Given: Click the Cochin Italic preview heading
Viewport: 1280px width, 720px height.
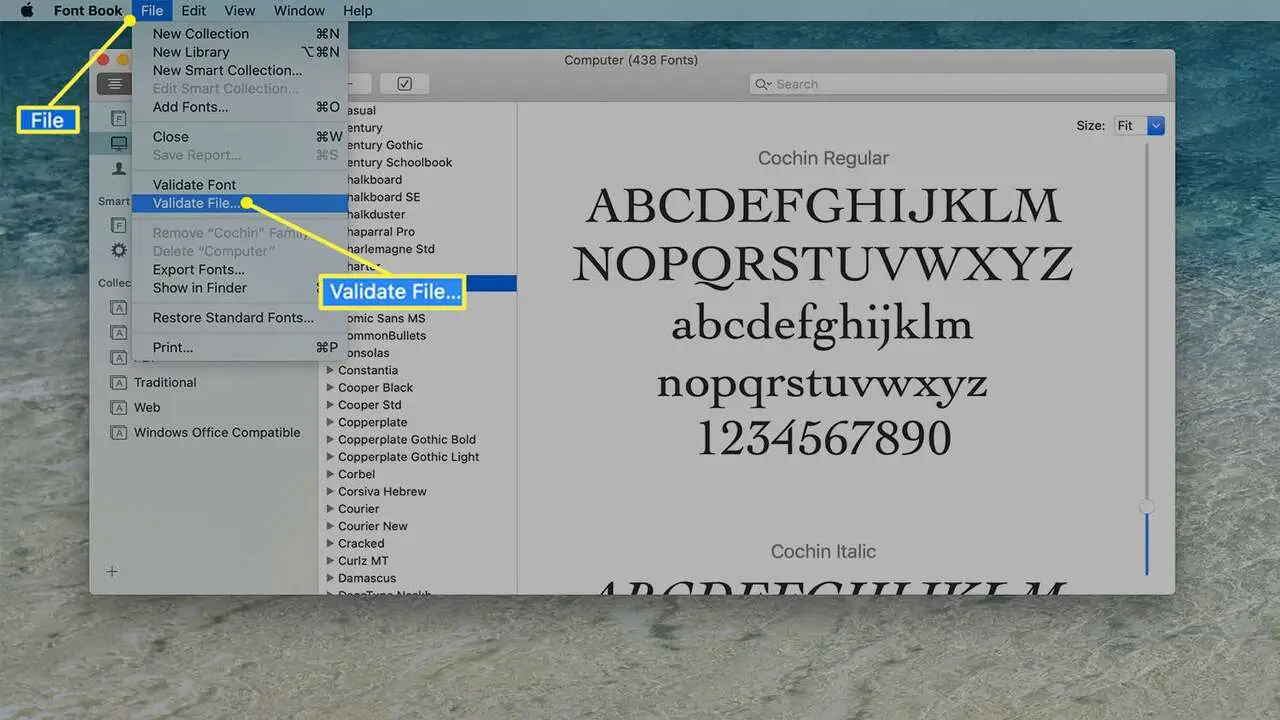Looking at the screenshot, I should pos(823,551).
